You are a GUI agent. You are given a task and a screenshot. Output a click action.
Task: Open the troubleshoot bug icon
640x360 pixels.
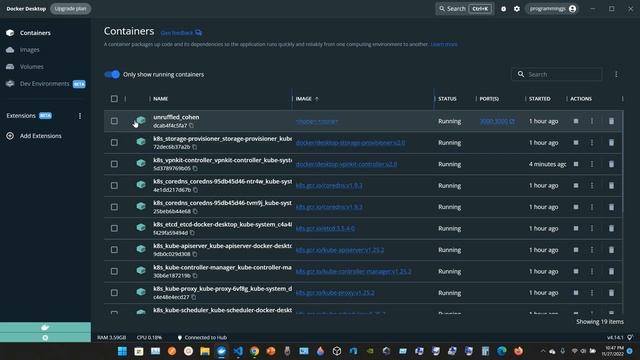(x=503, y=9)
